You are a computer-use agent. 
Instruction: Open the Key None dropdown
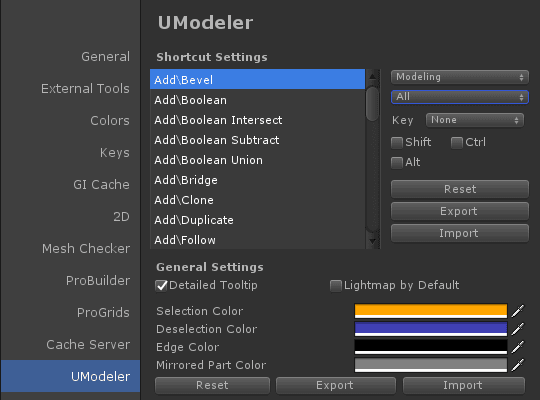pyautogui.click(x=475, y=120)
